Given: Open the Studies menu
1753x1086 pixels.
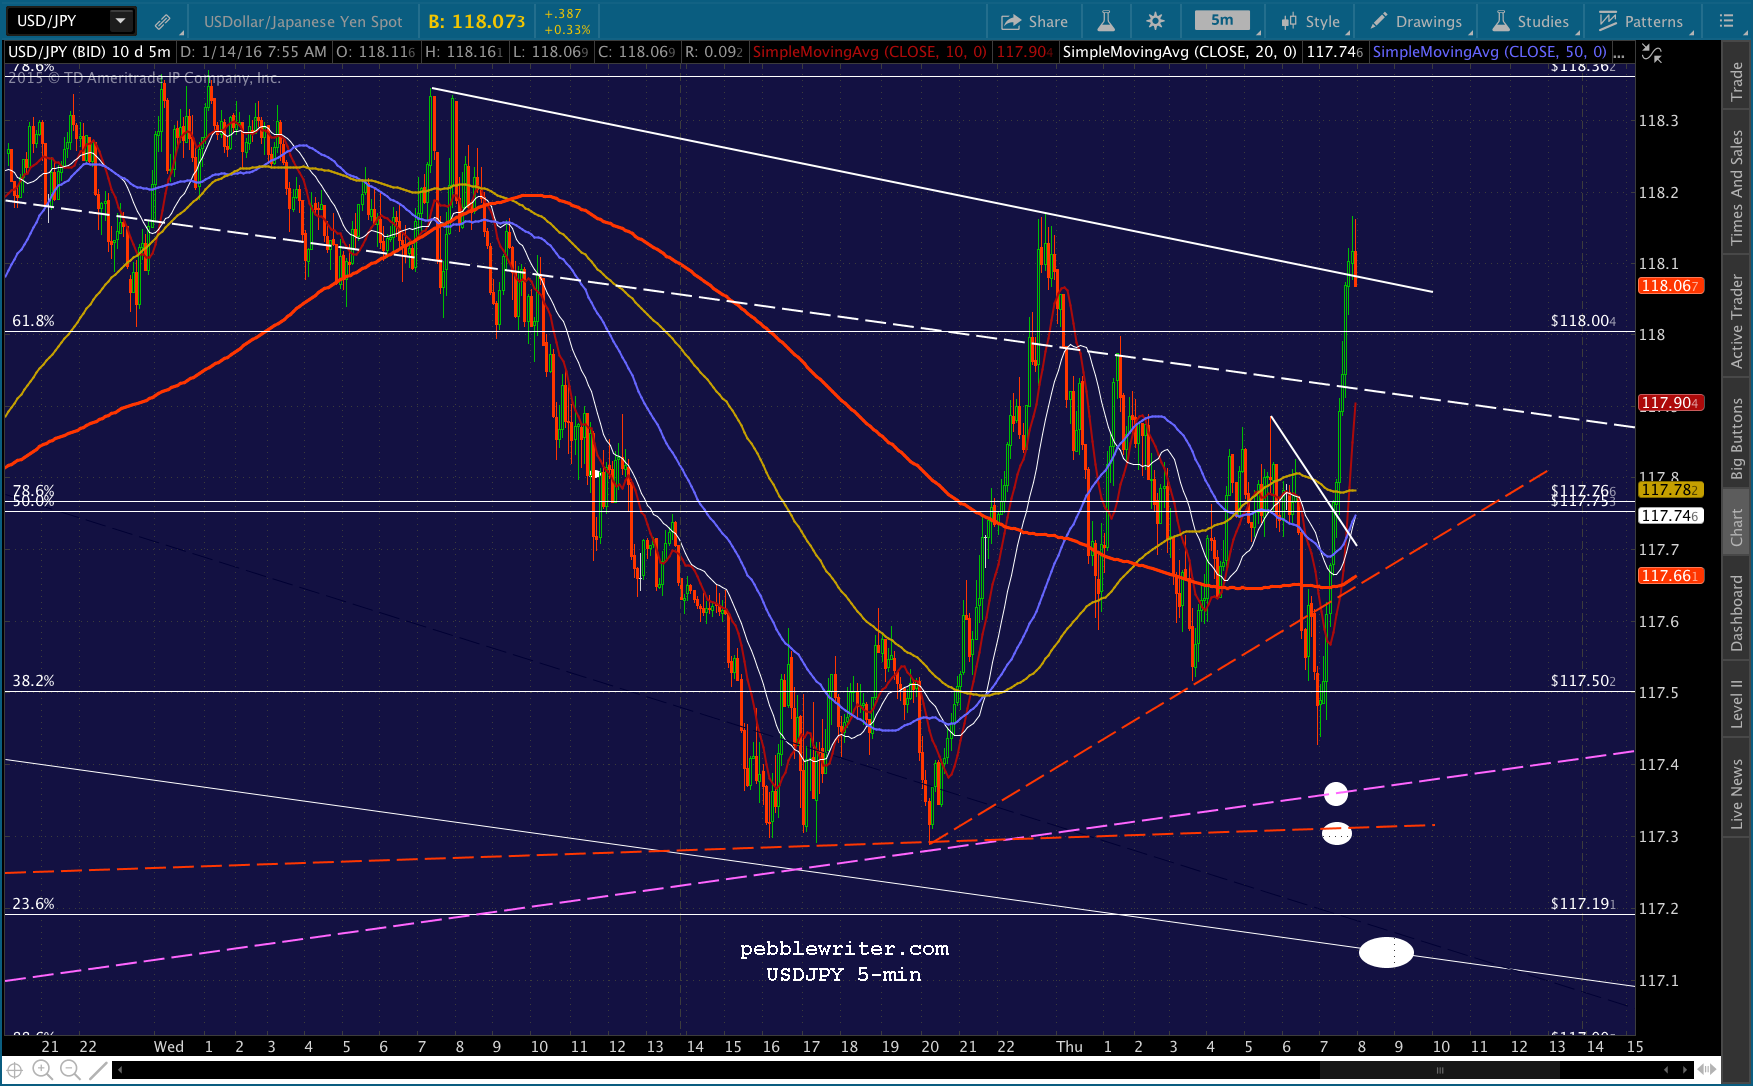Looking at the screenshot, I should (x=1531, y=21).
